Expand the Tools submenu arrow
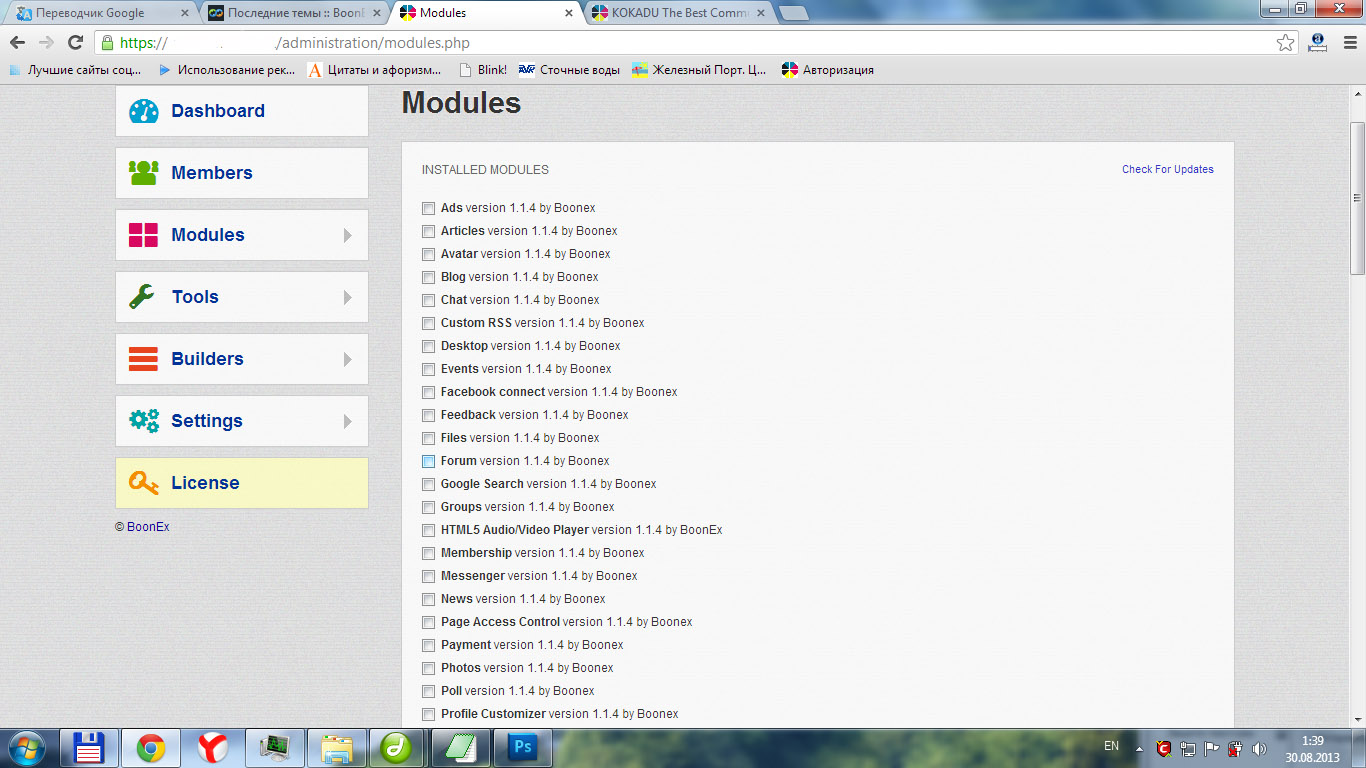Viewport: 1366px width, 768px height. point(348,297)
